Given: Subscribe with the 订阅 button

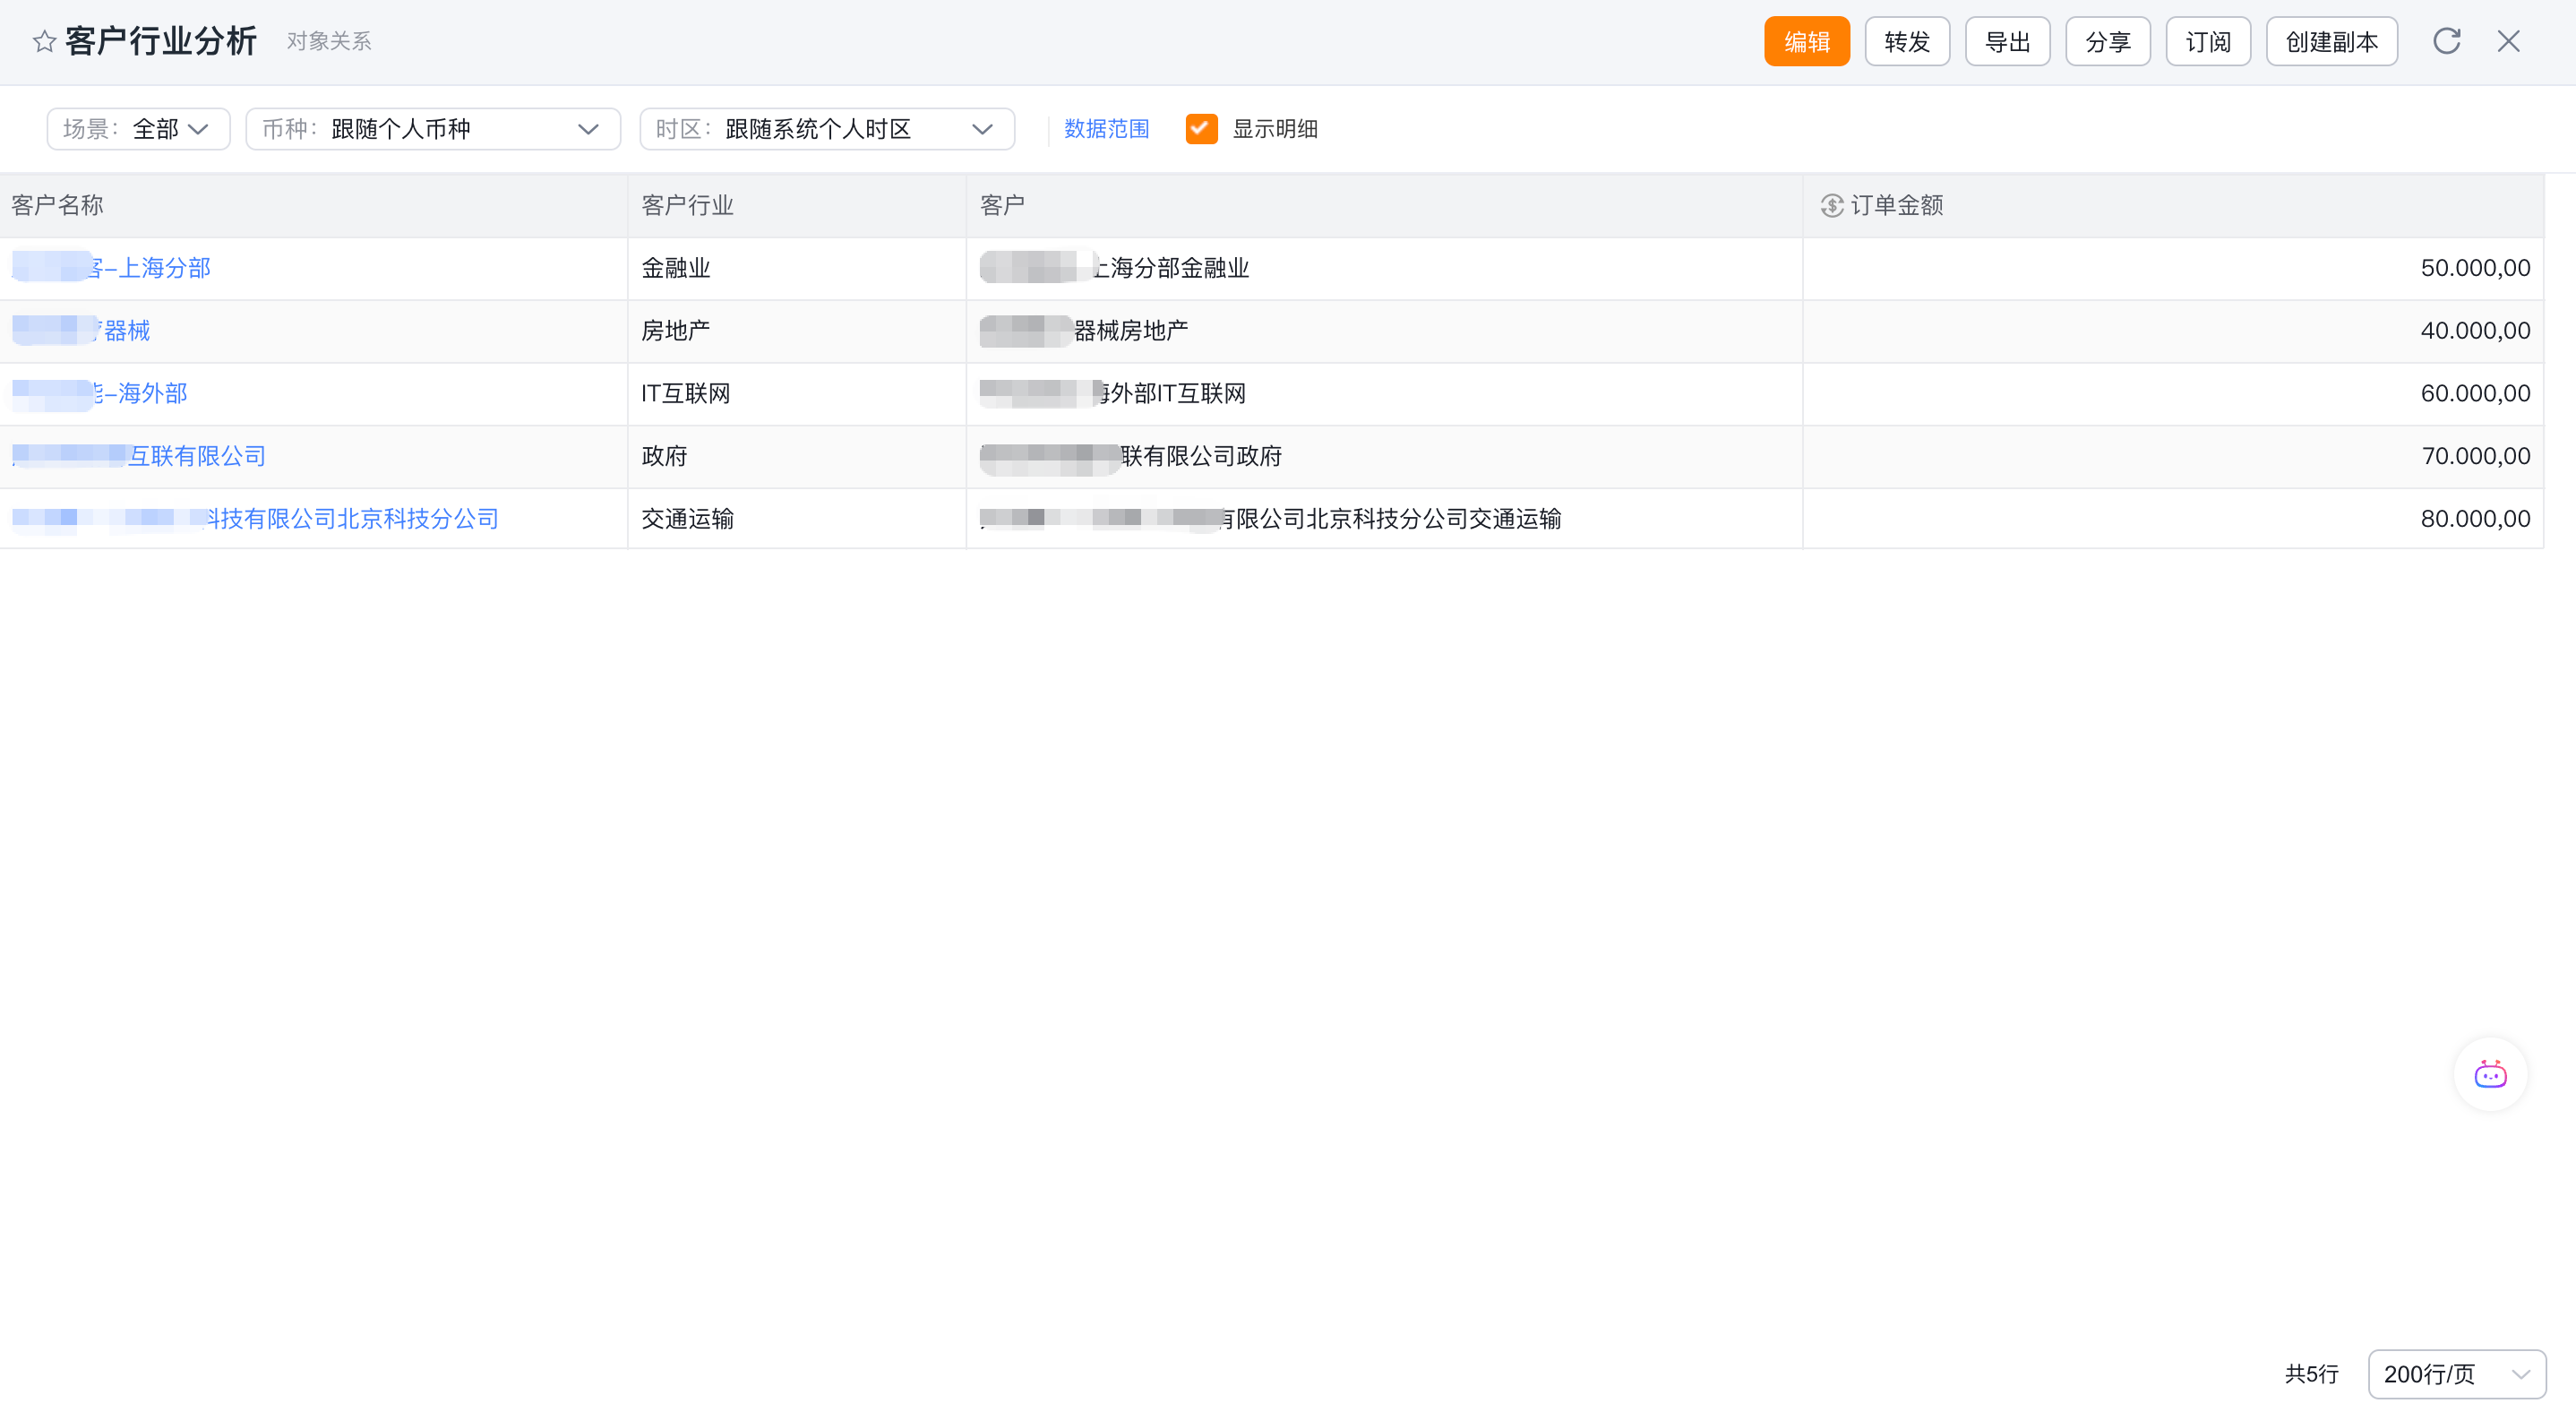Looking at the screenshot, I should [x=2207, y=41].
